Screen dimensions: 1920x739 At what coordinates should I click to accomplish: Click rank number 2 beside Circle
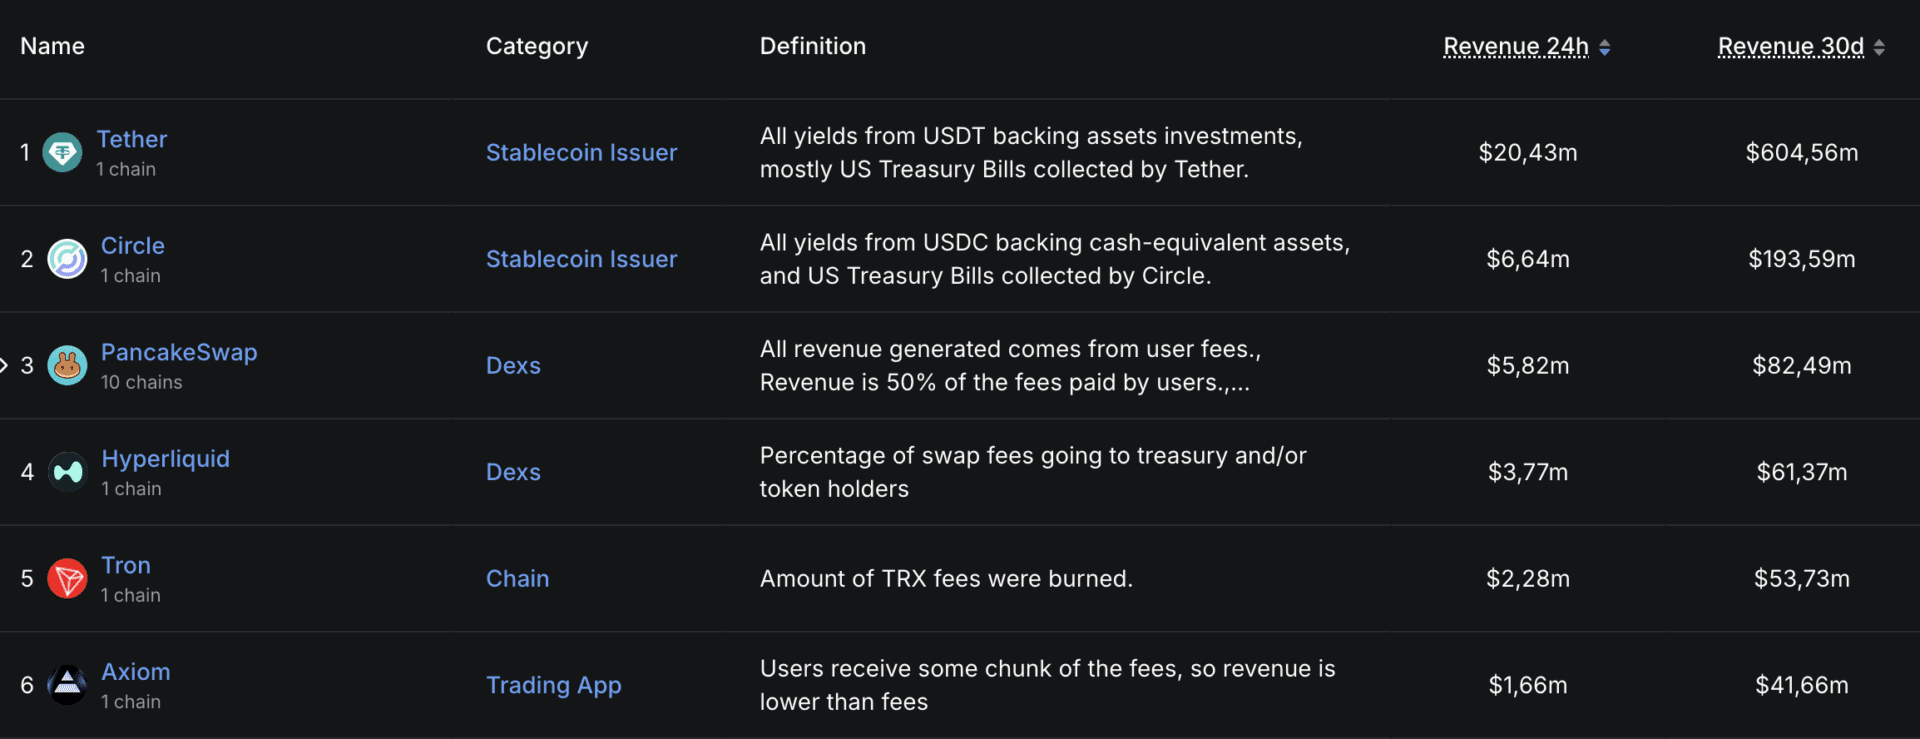[27, 259]
